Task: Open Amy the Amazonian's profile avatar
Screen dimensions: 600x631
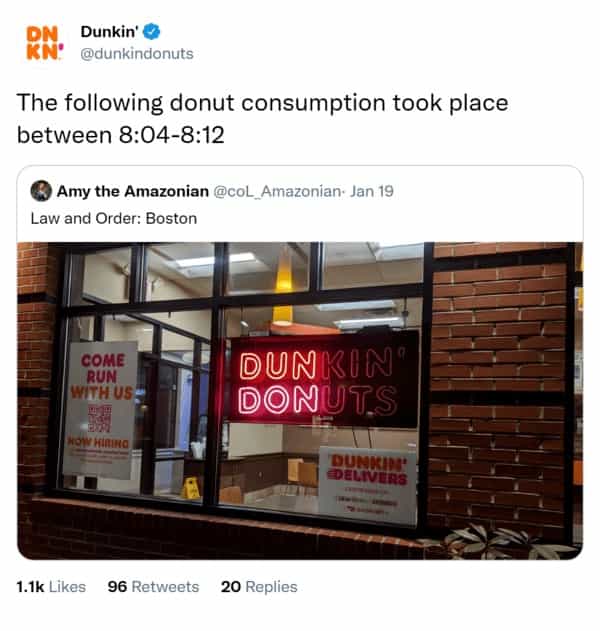Action: (x=41, y=191)
